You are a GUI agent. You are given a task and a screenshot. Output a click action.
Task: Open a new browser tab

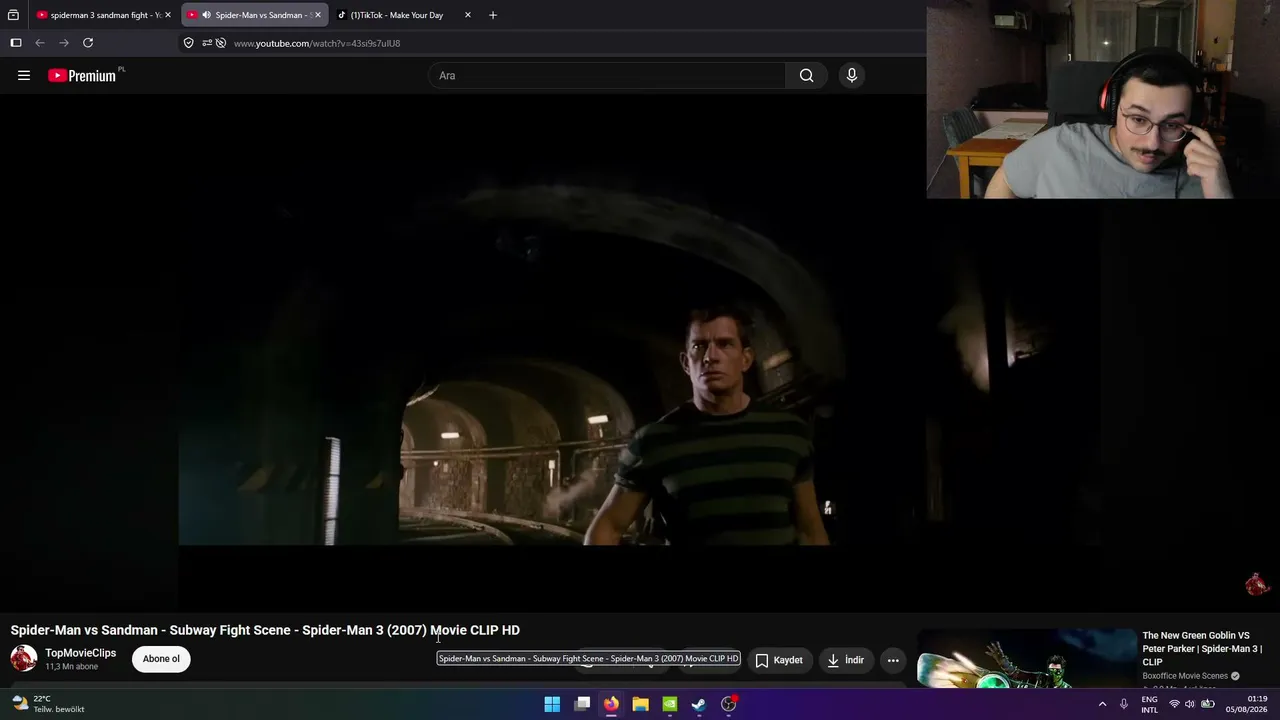493,15
